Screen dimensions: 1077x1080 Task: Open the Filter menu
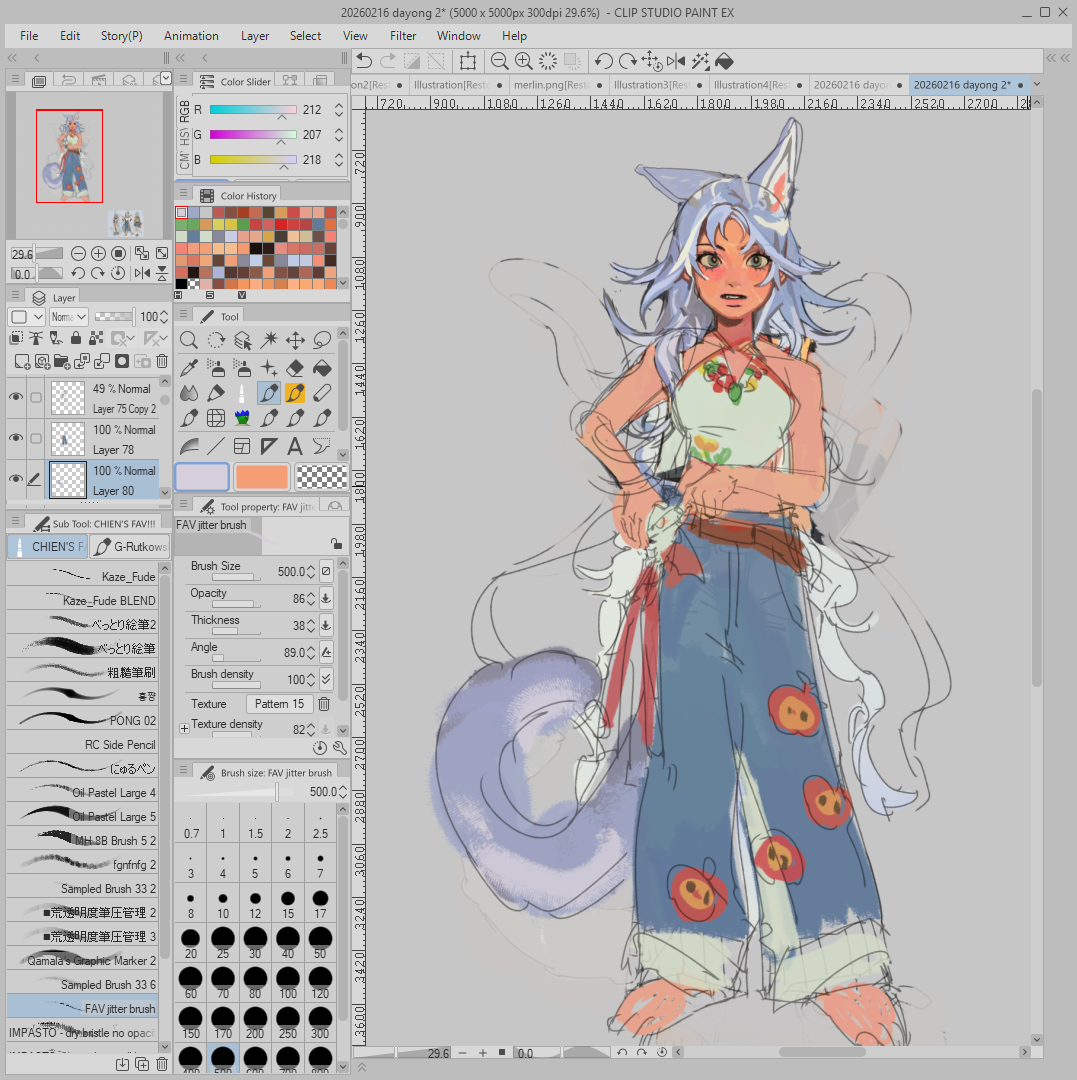click(403, 36)
